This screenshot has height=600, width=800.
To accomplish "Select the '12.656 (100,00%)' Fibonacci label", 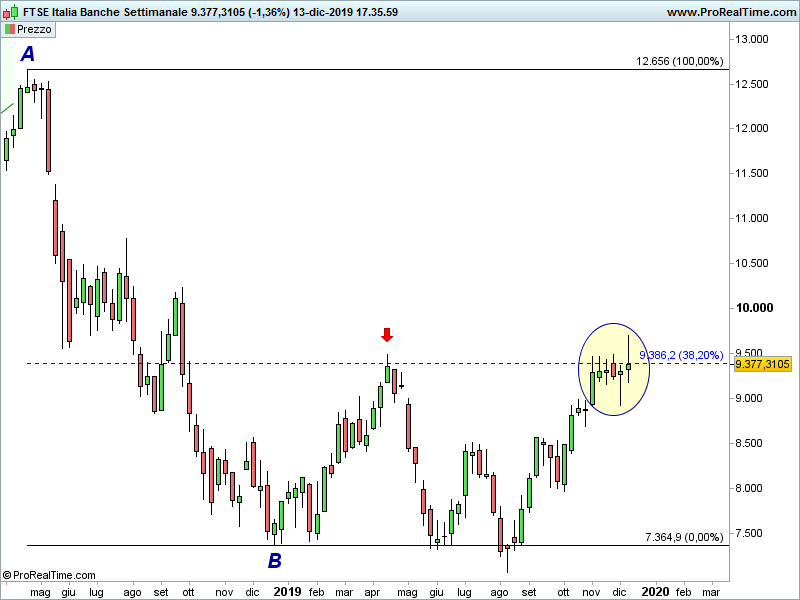I will click(679, 61).
